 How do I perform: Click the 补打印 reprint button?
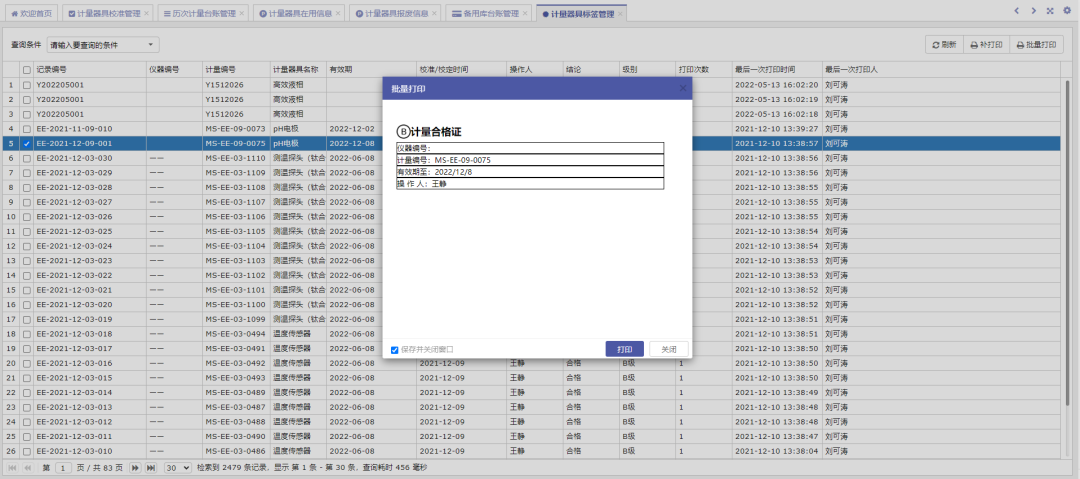[986, 45]
